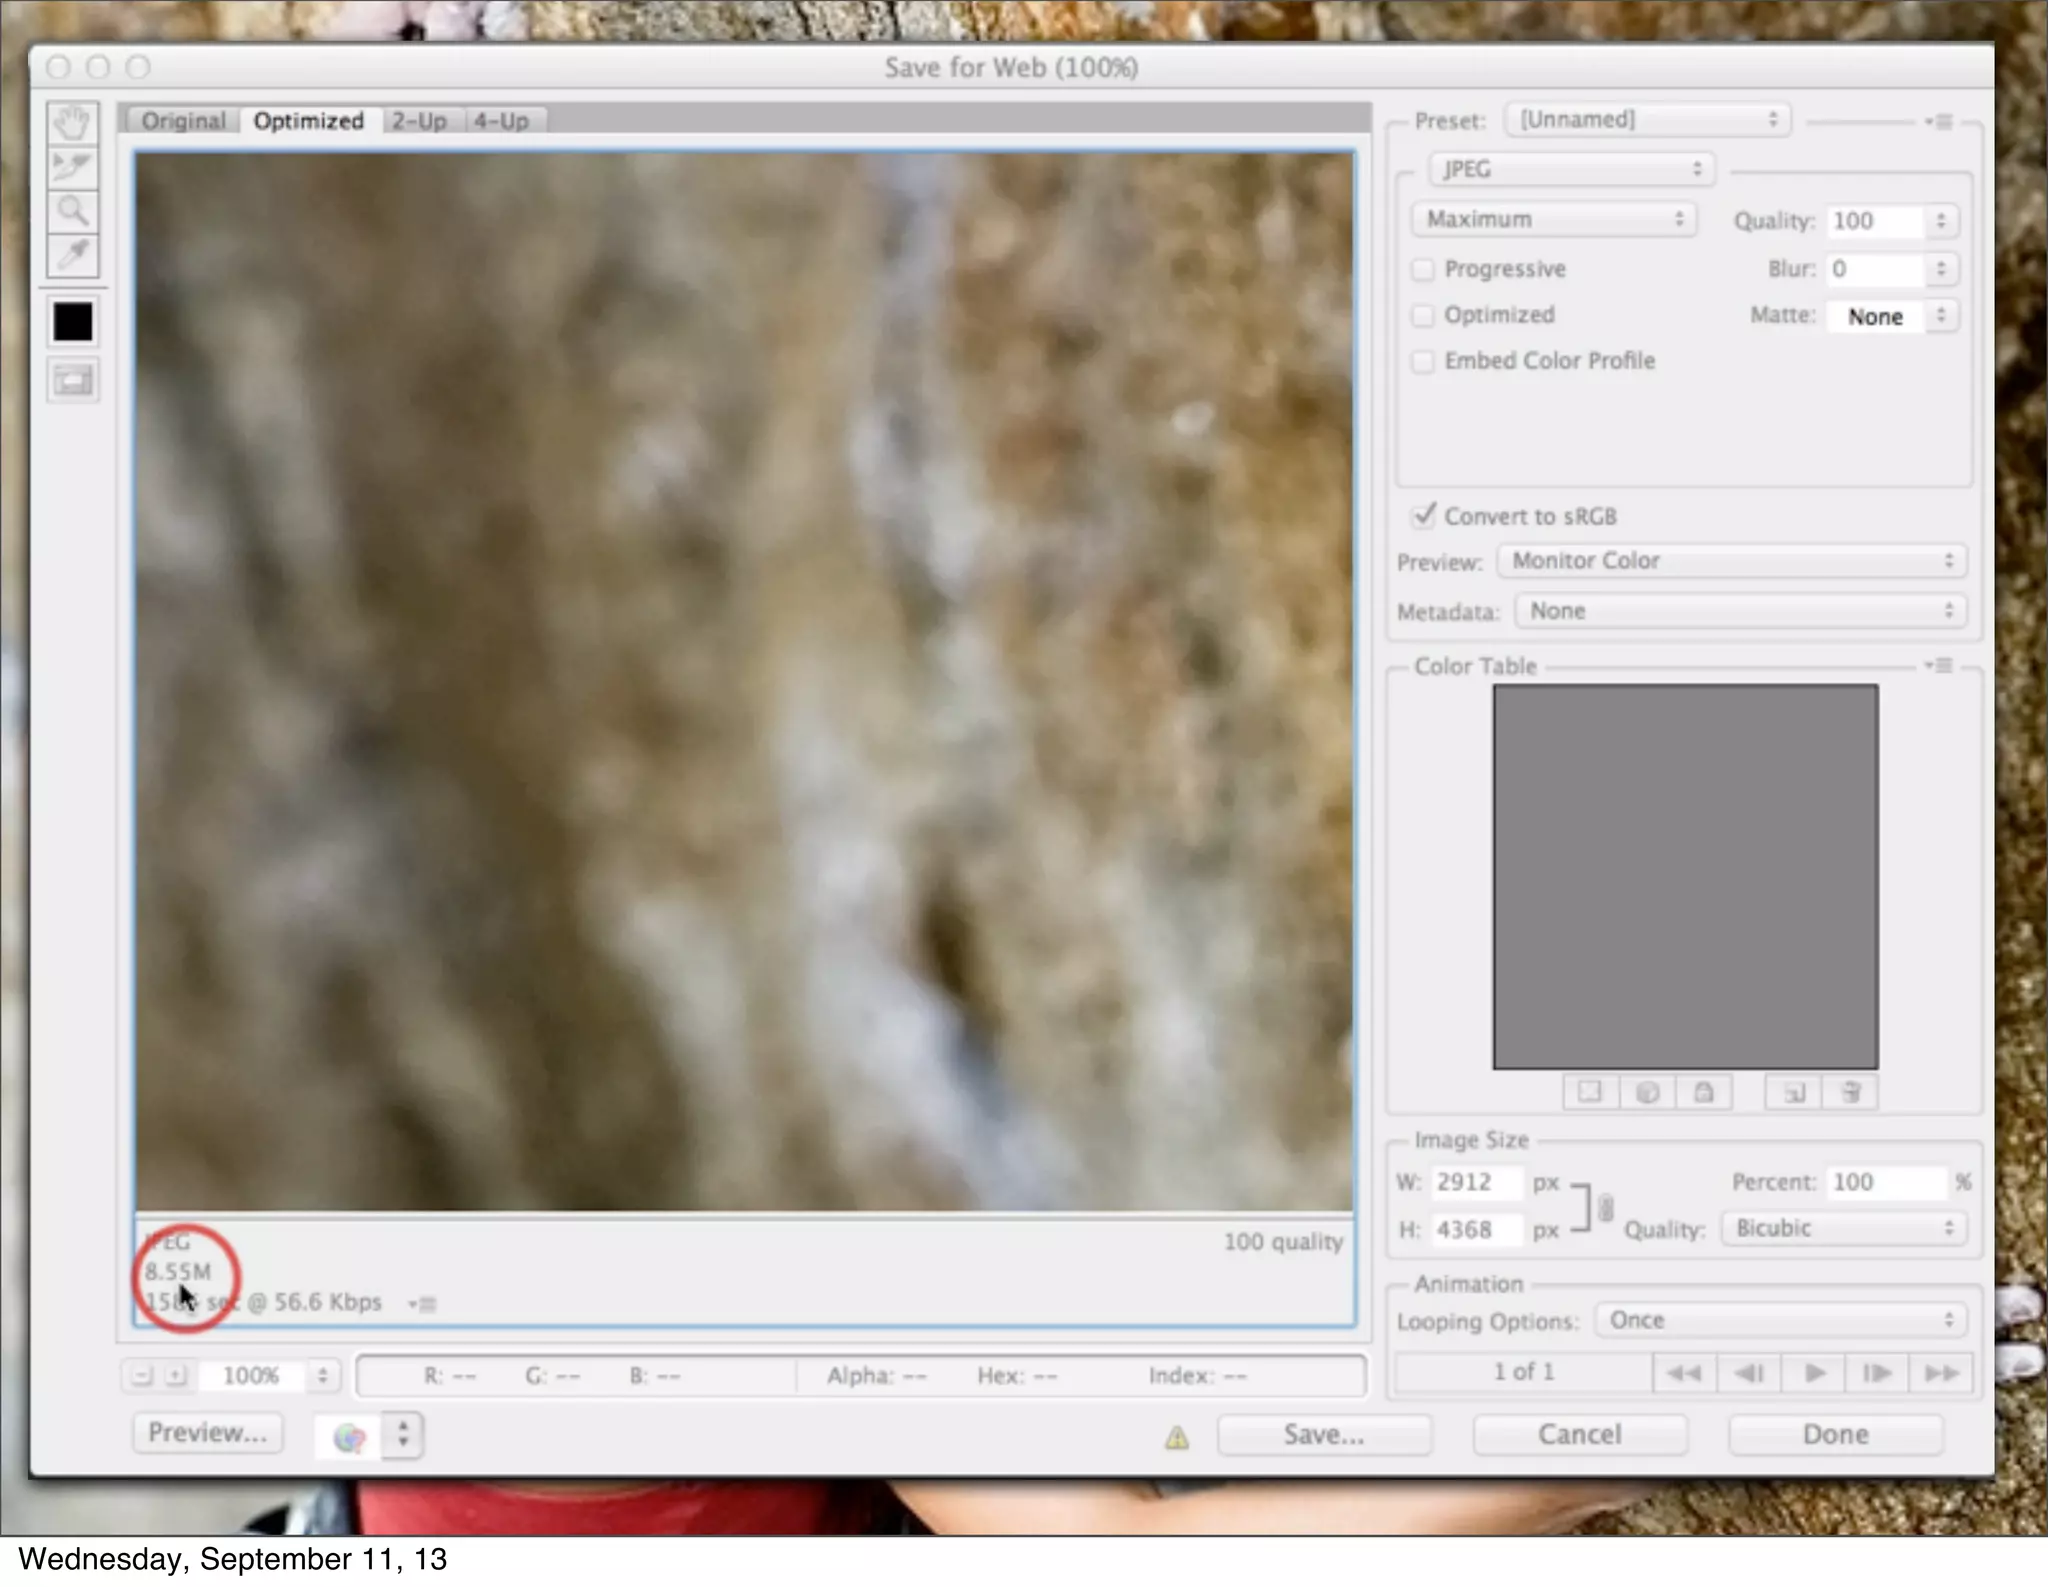Switch to the 2-Up tab
Image resolution: width=2048 pixels, height=1587 pixels.
[419, 121]
